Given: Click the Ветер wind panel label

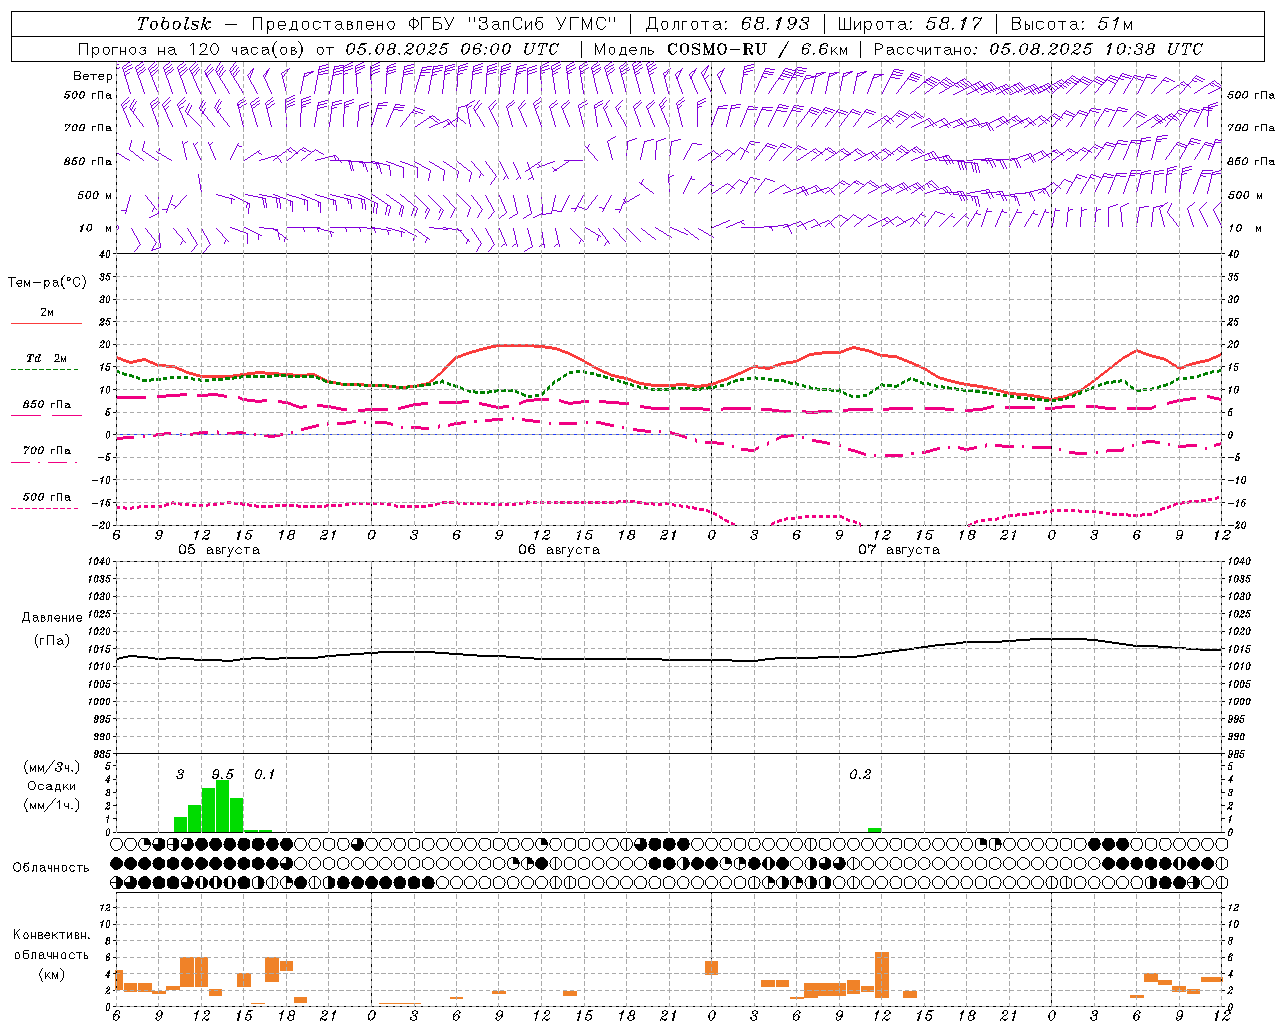Looking at the screenshot, I should [x=92, y=76].
